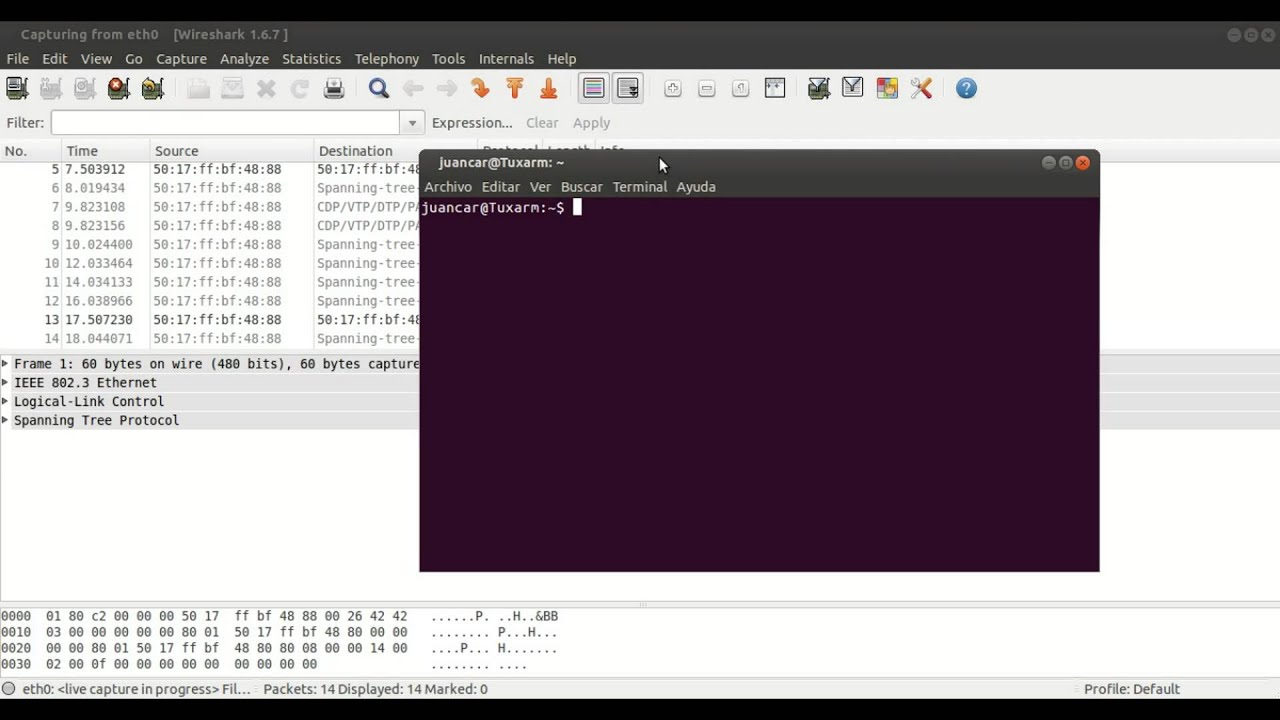Open the Capture menu

(181, 59)
